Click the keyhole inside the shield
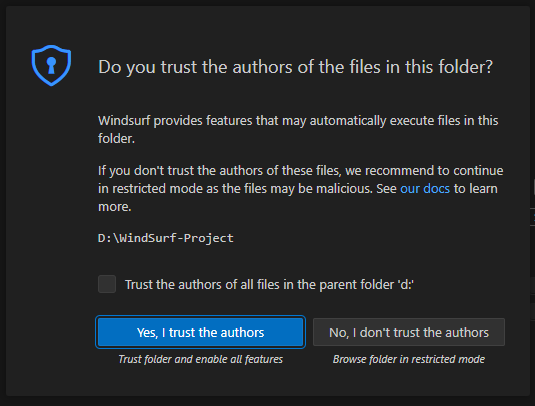Screen dimensions: 535x406 click(51, 65)
